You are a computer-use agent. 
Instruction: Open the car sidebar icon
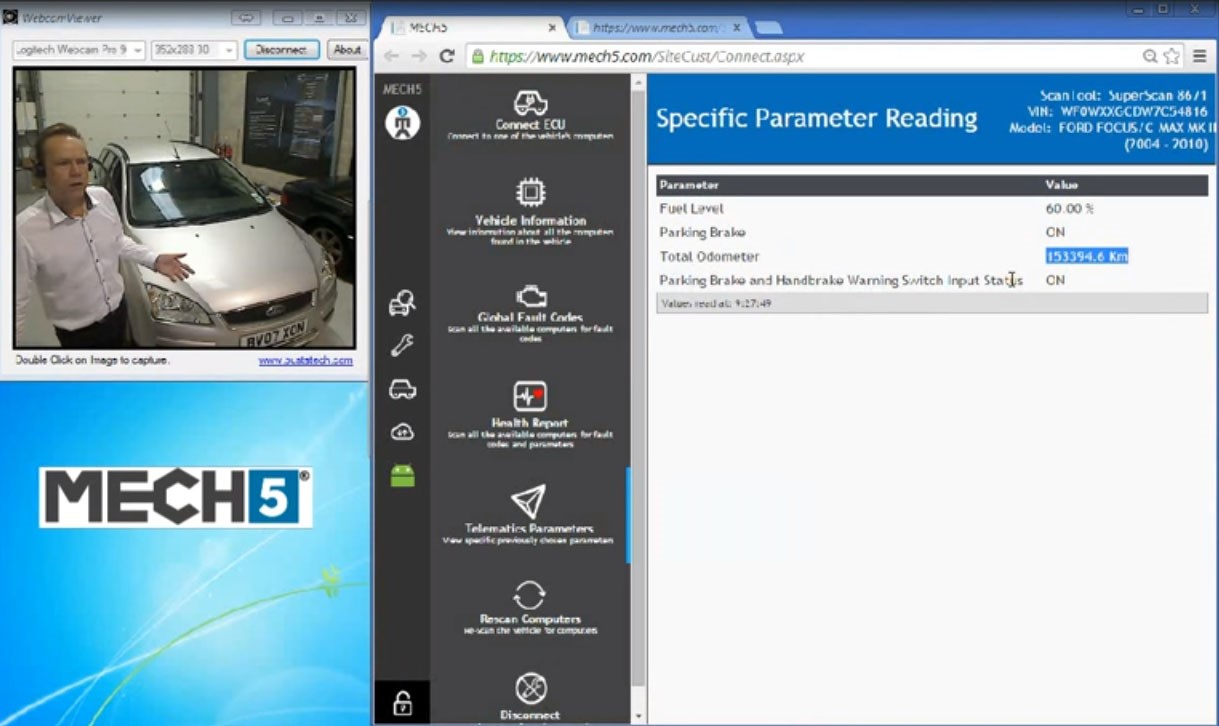pos(402,389)
